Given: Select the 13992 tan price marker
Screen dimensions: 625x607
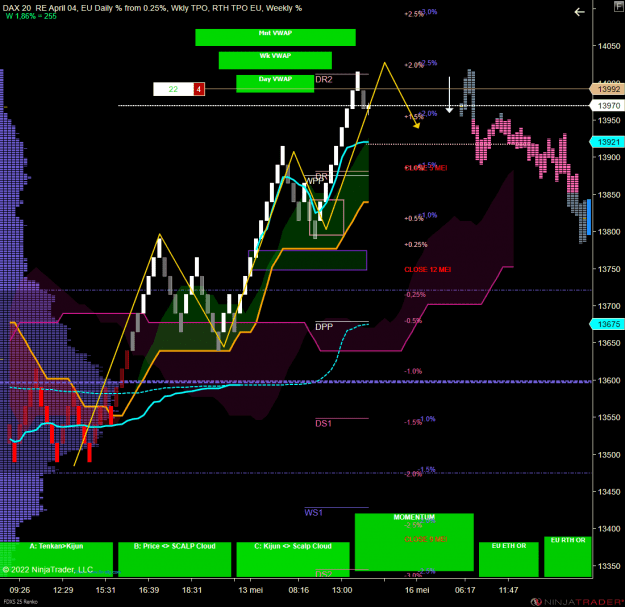Looking at the screenshot, I should (x=607, y=89).
